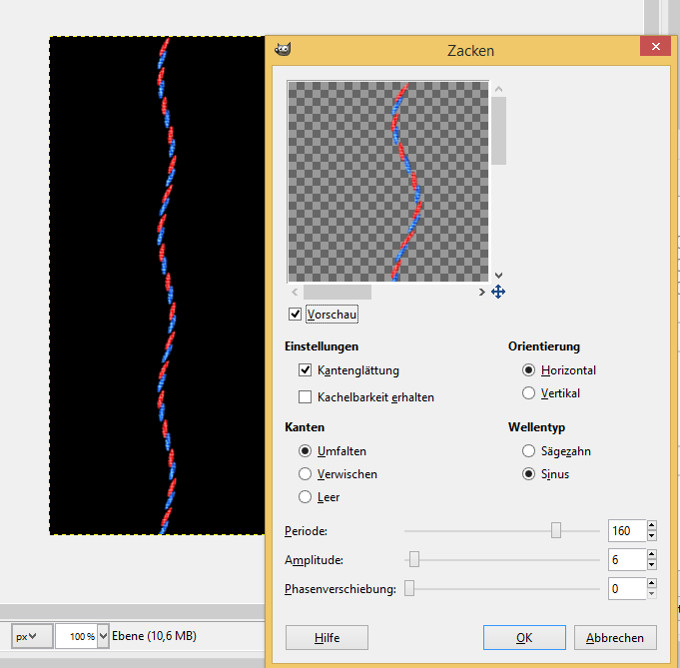This screenshot has width=680, height=668.
Task: Increase Periode with up arrow
Action: point(651,525)
